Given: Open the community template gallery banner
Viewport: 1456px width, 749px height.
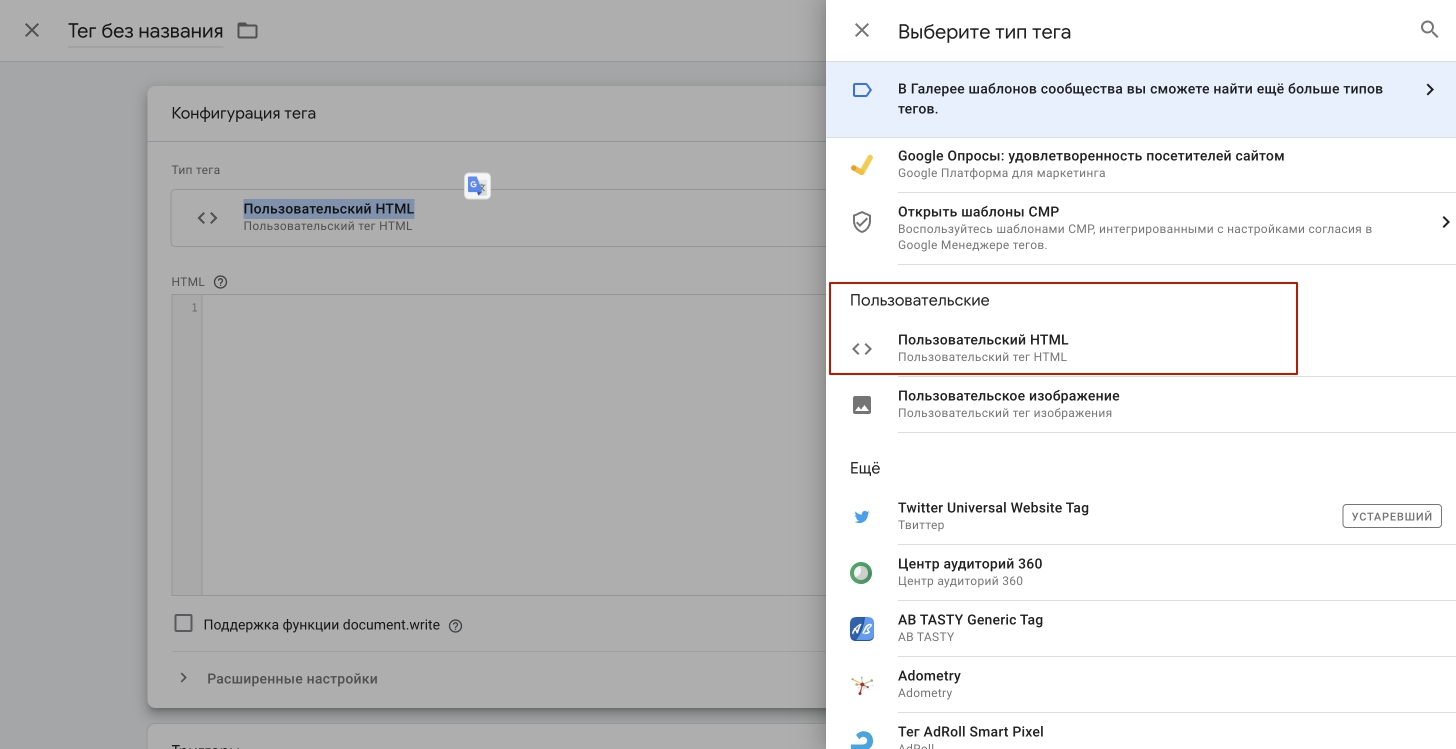Looking at the screenshot, I should point(1140,98).
